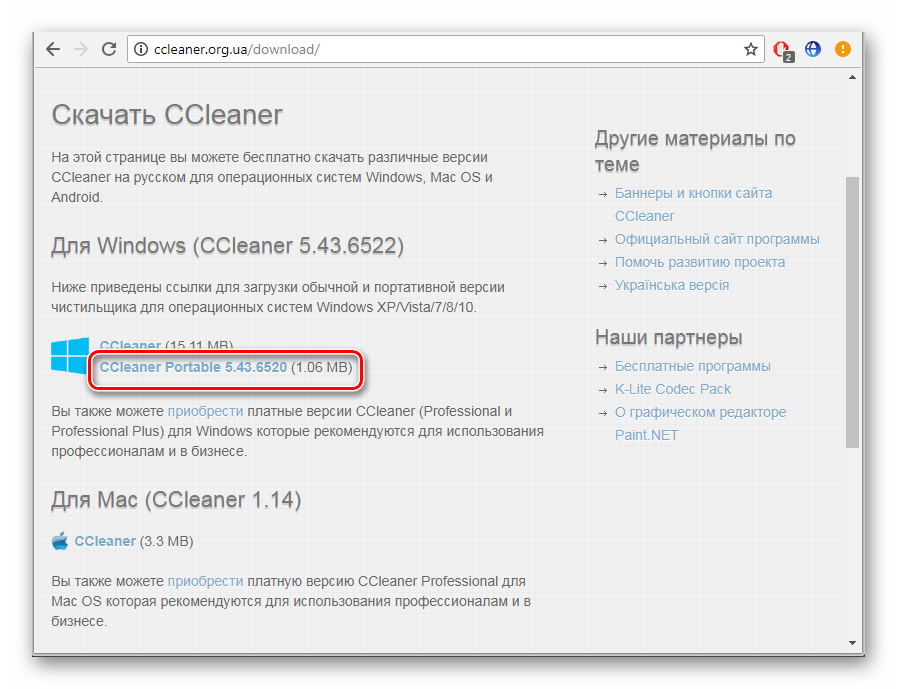897x689 pixels.
Task: Open the 'Официальный сайт программы' link
Action: click(x=717, y=239)
